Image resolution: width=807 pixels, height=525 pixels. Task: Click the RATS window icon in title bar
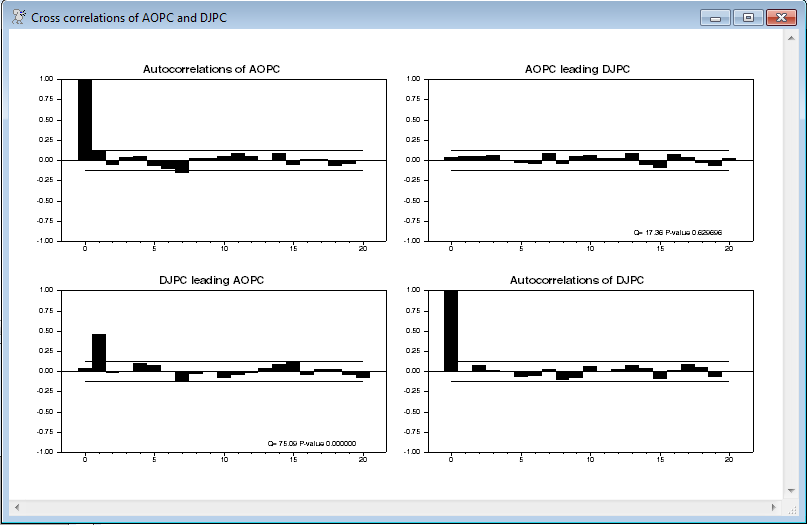tap(18, 17)
